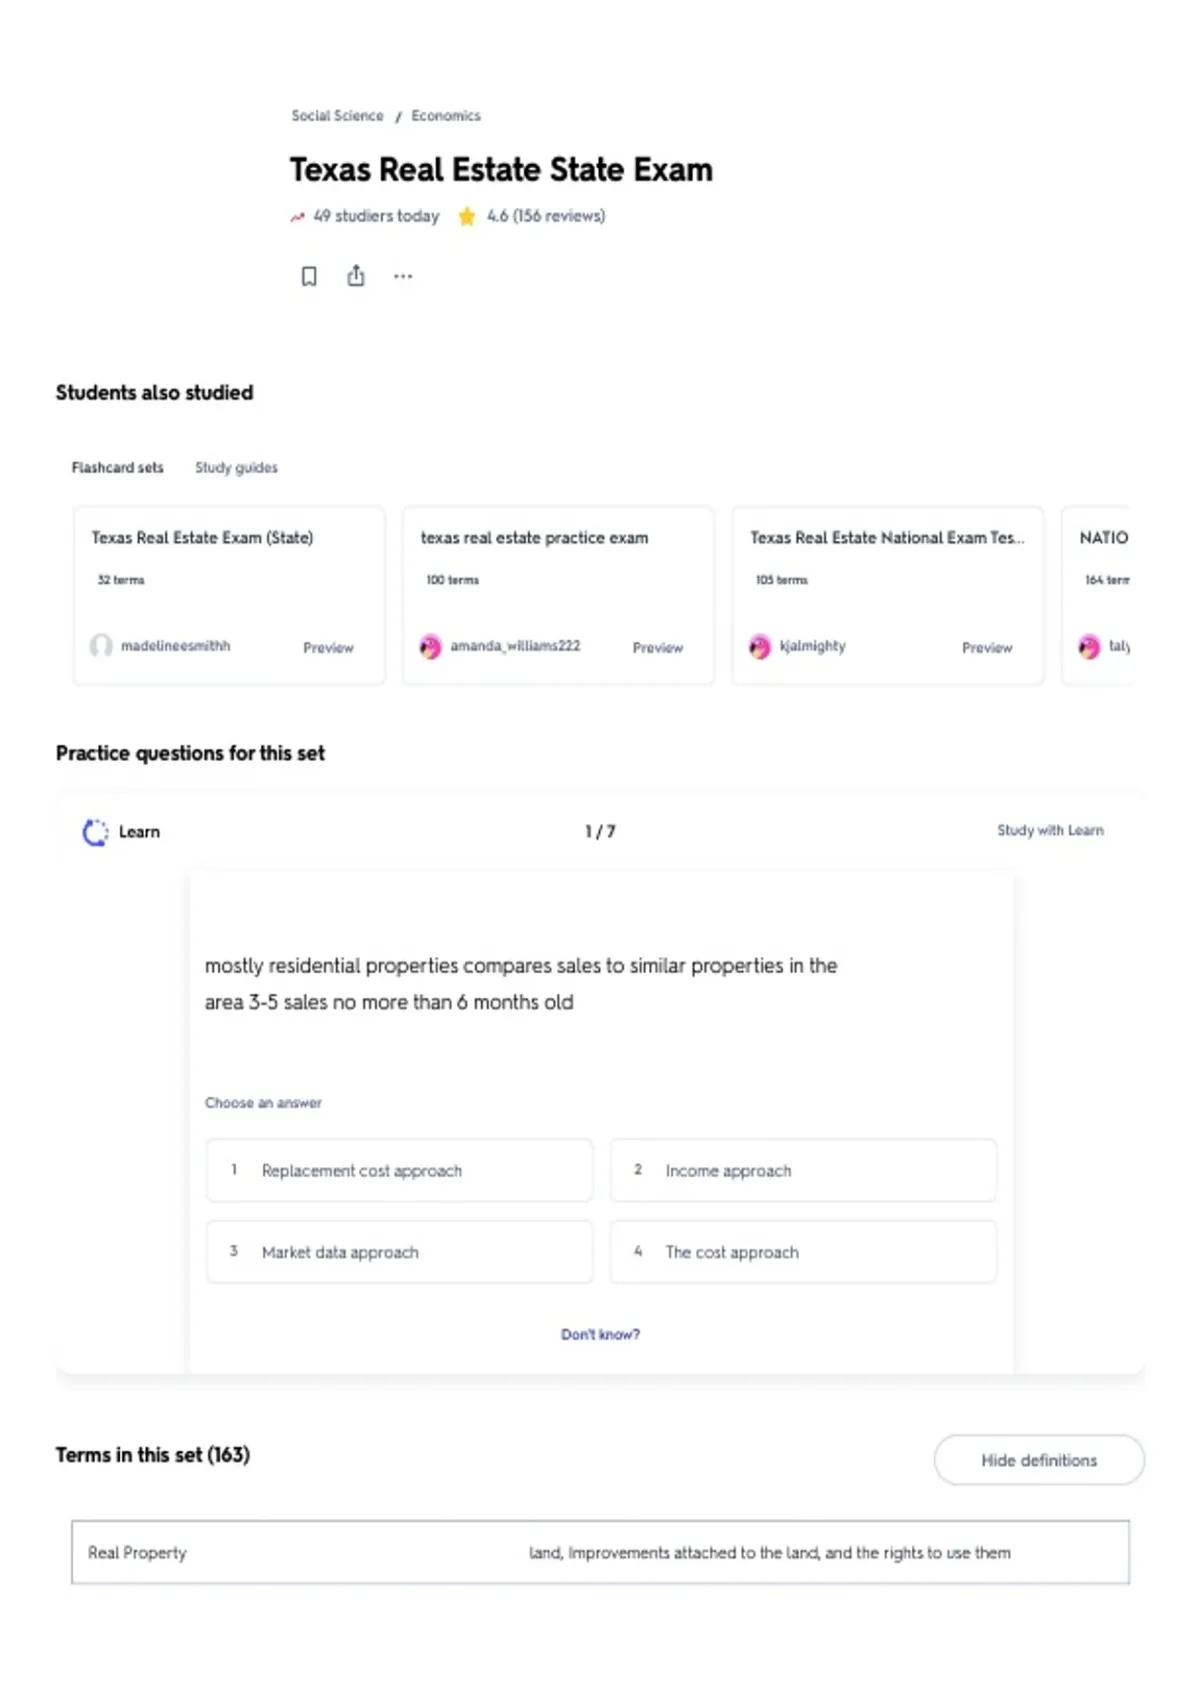
Task: Preview the texas real estate practice exam set
Action: (x=657, y=648)
